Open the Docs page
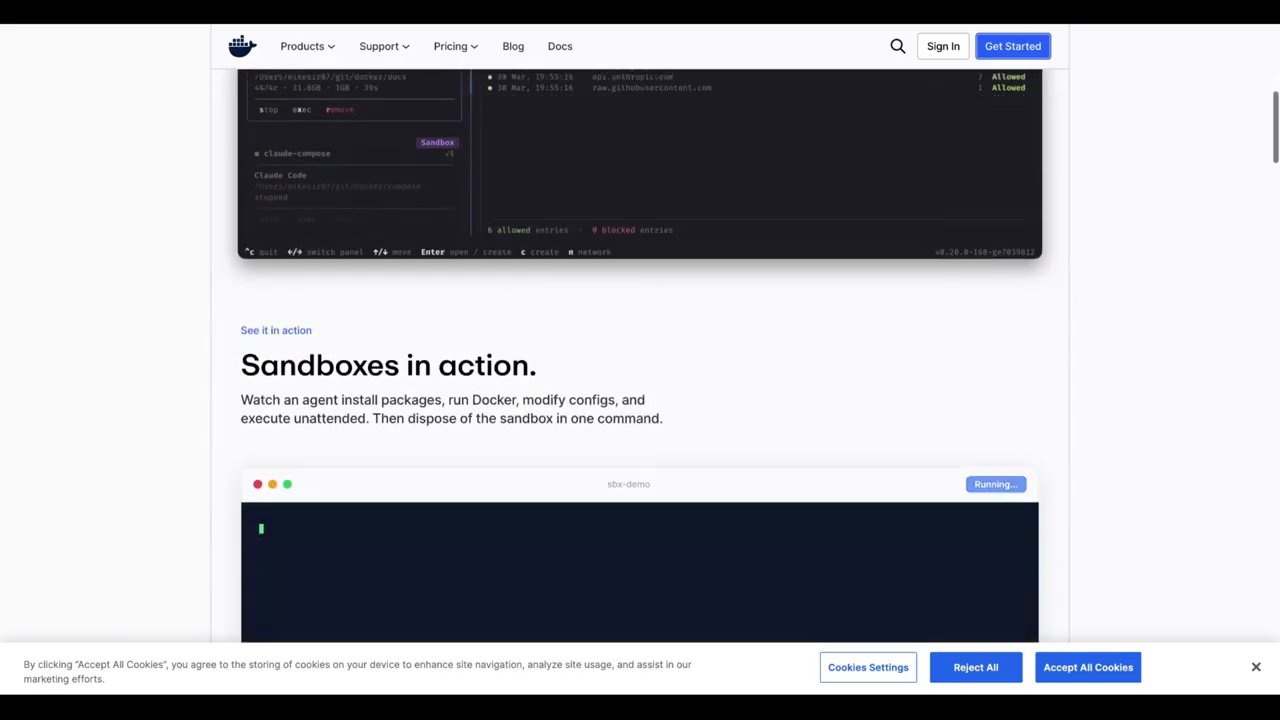Image resolution: width=1280 pixels, height=720 pixels. (x=560, y=46)
